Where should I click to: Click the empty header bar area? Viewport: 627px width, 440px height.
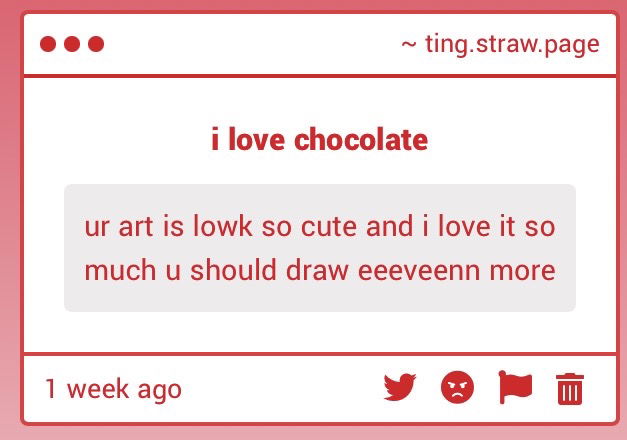(x=250, y=45)
